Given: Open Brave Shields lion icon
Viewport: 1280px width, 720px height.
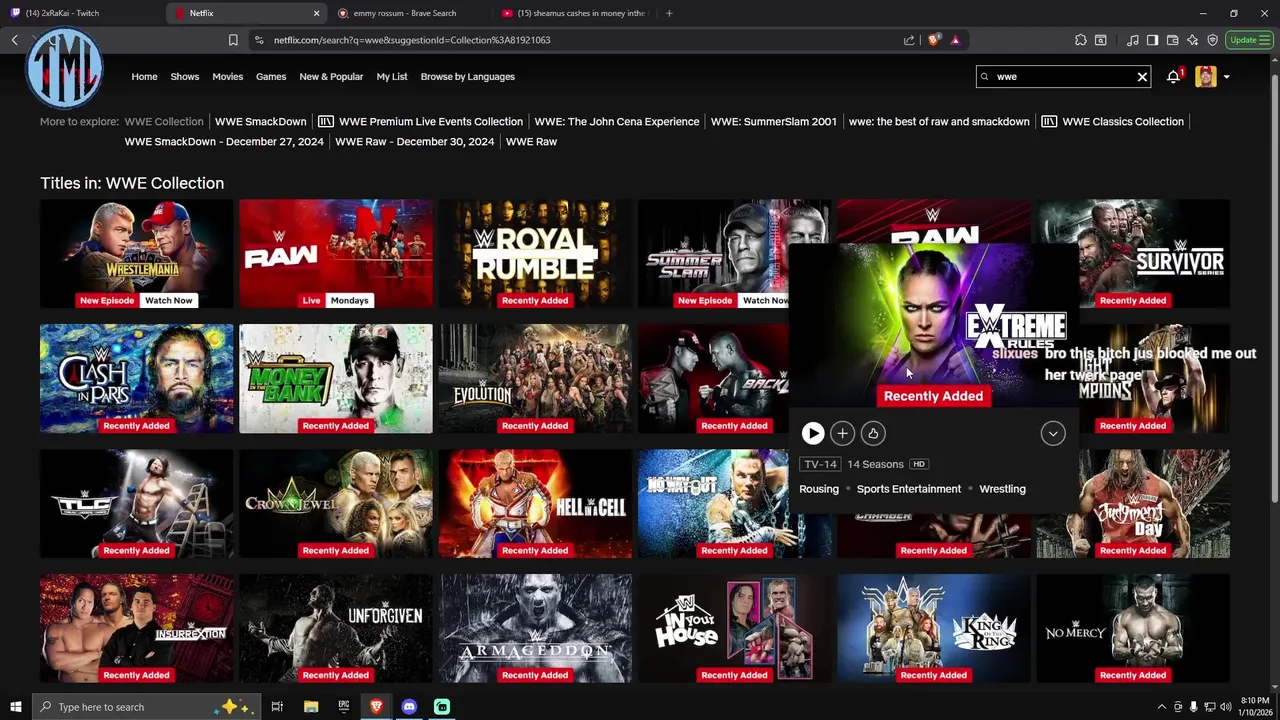Looking at the screenshot, I should (x=933, y=40).
